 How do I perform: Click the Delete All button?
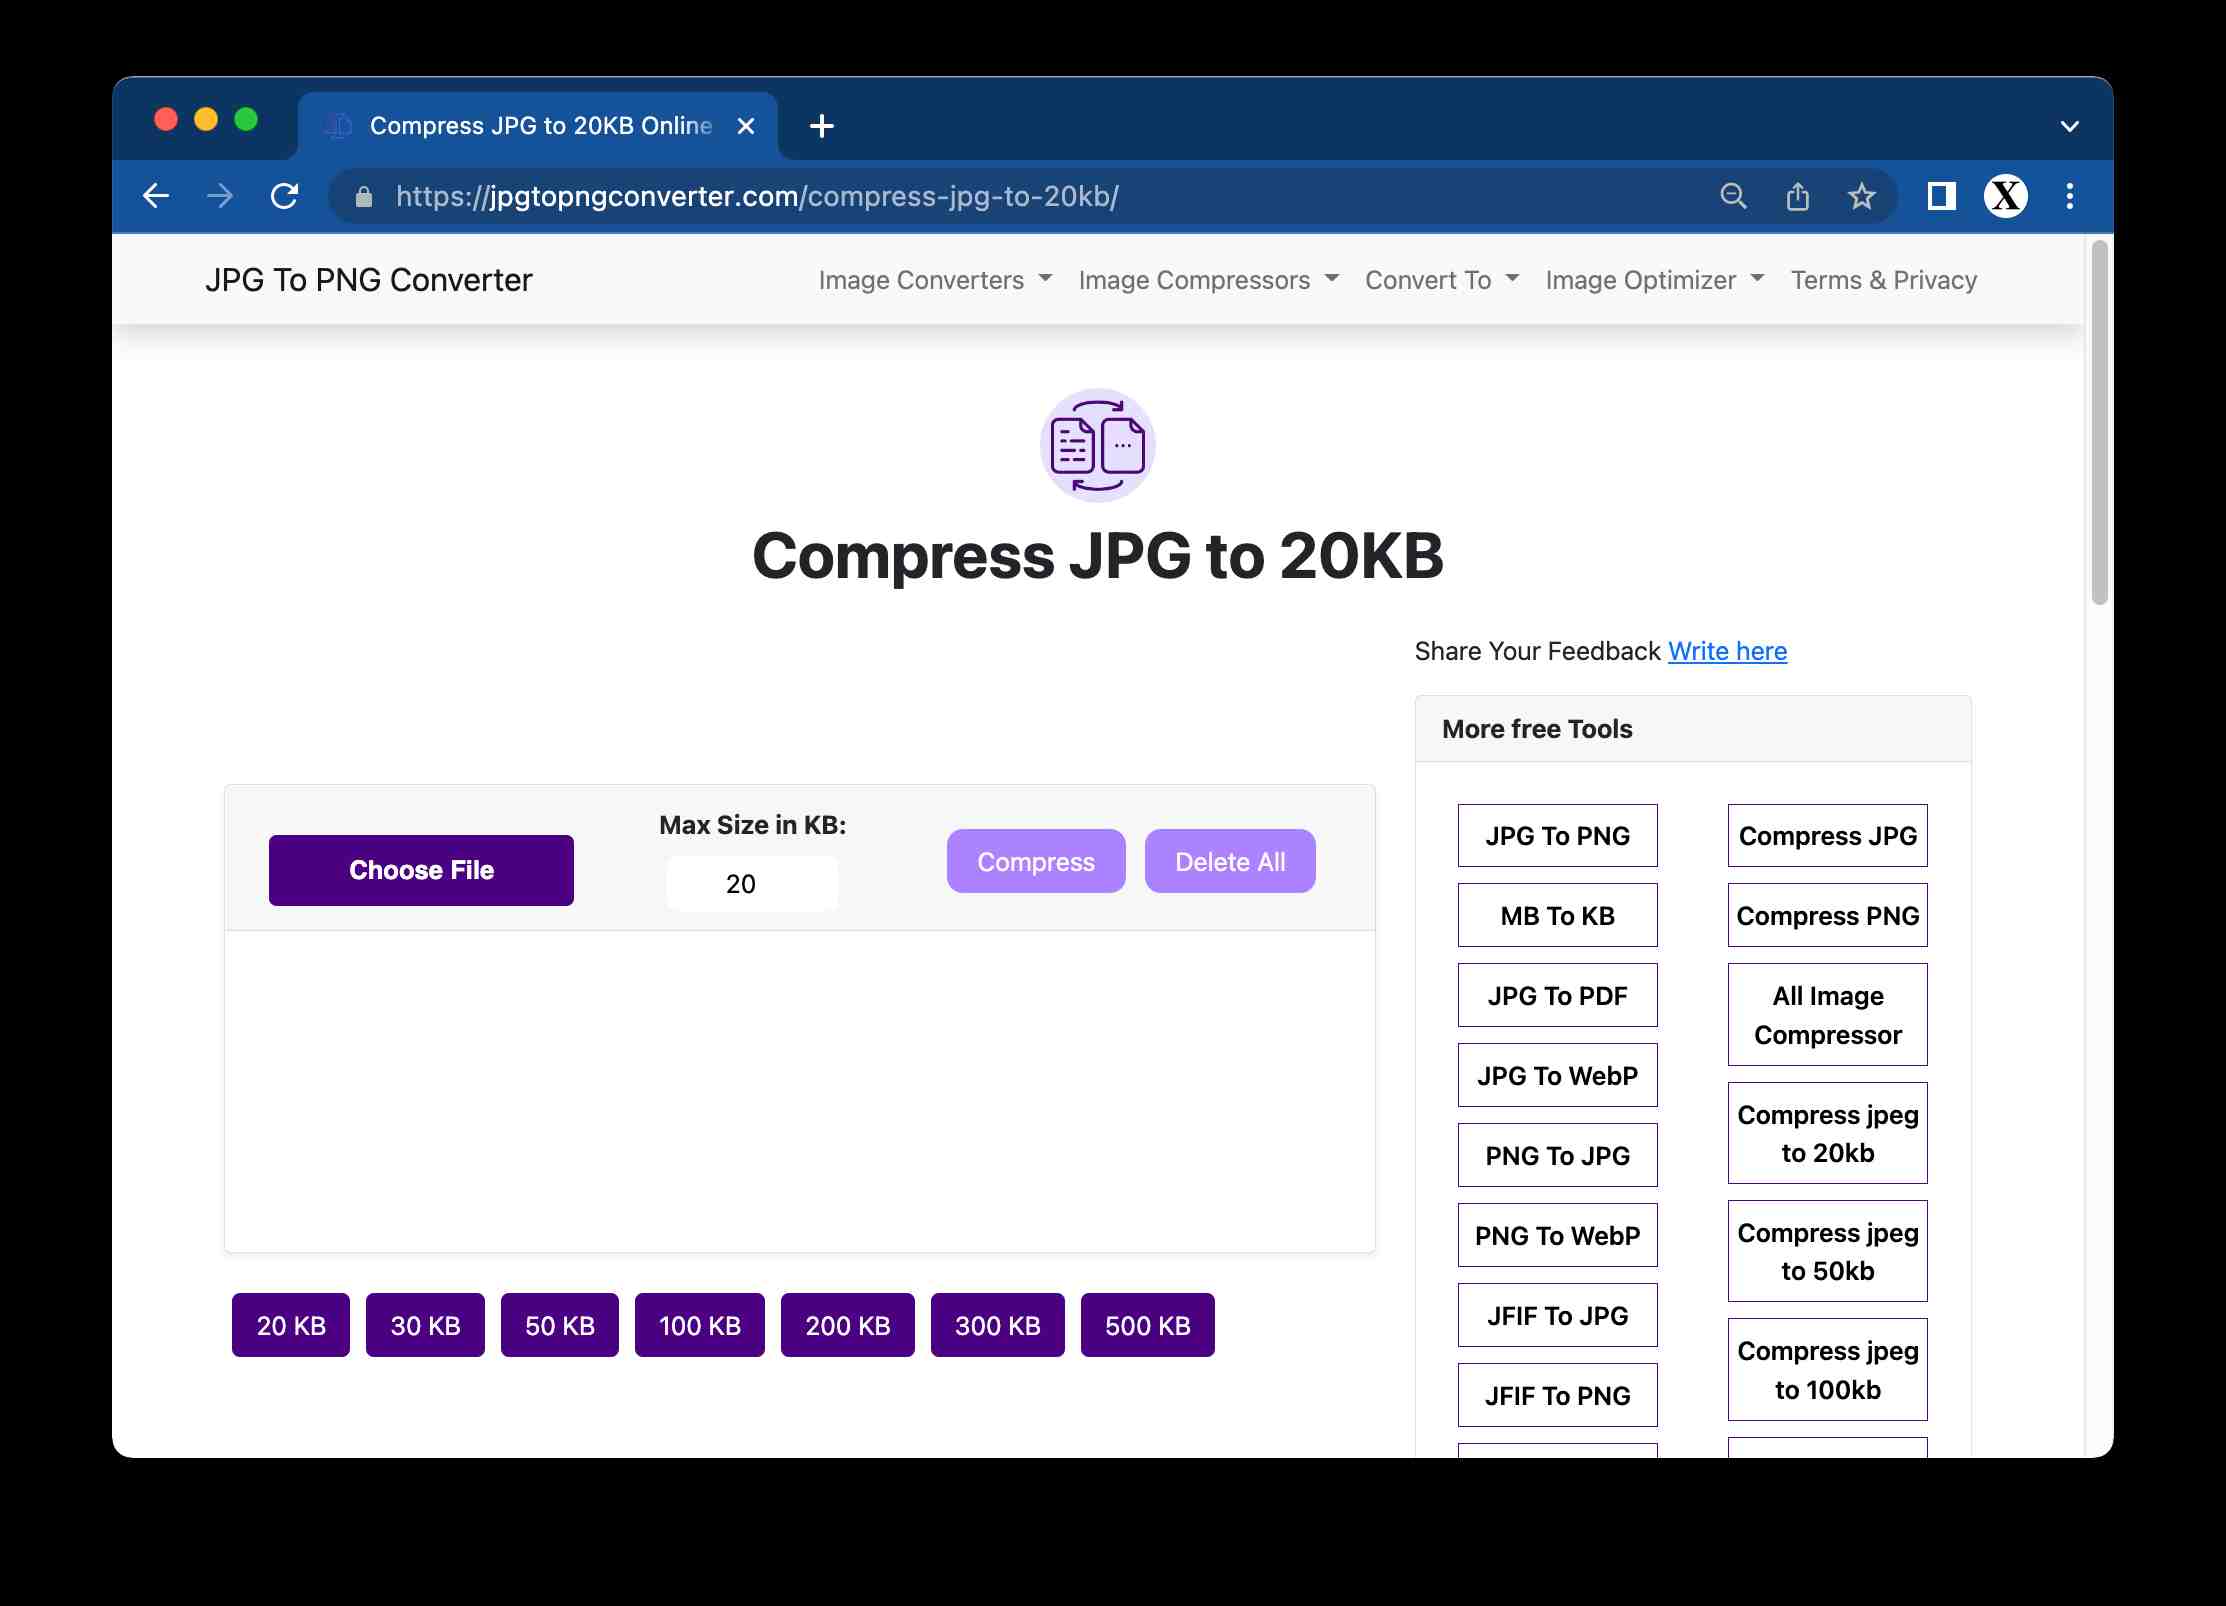tap(1231, 861)
